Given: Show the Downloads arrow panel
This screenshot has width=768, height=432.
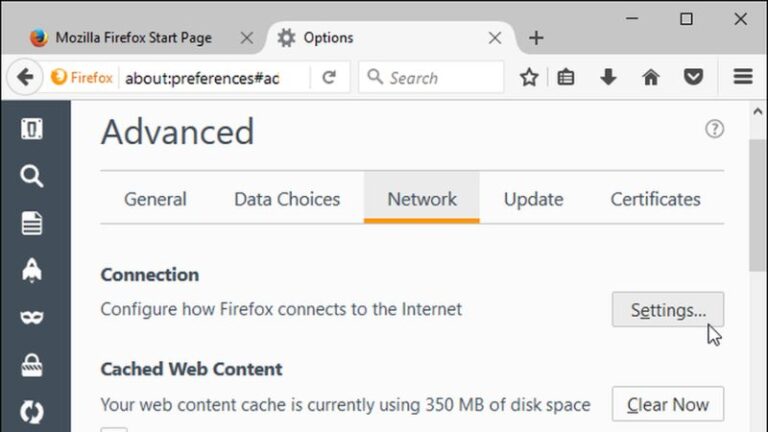Looking at the screenshot, I should pos(608,77).
